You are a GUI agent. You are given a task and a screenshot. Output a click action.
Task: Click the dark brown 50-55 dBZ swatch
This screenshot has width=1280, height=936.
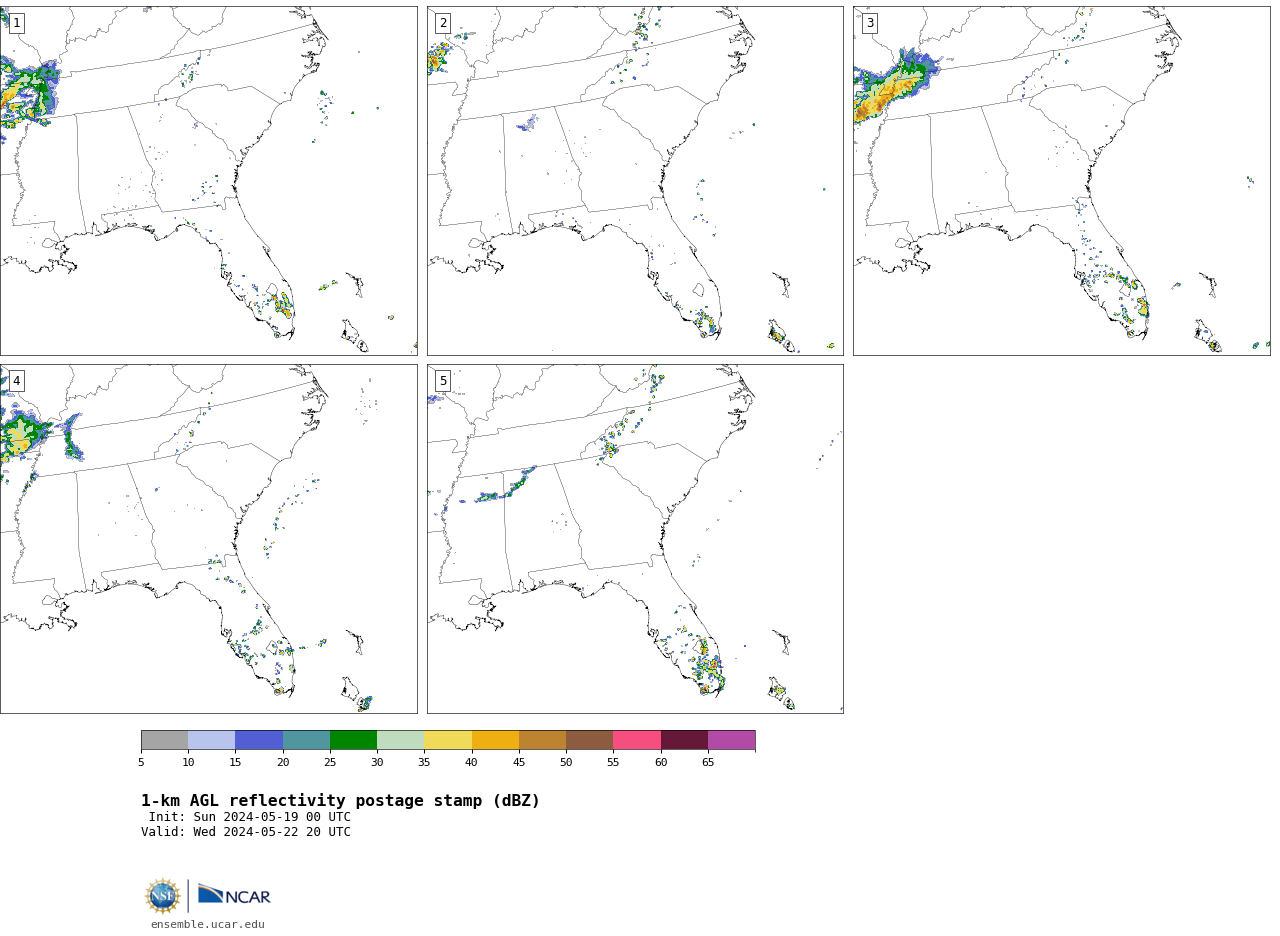pos(590,740)
